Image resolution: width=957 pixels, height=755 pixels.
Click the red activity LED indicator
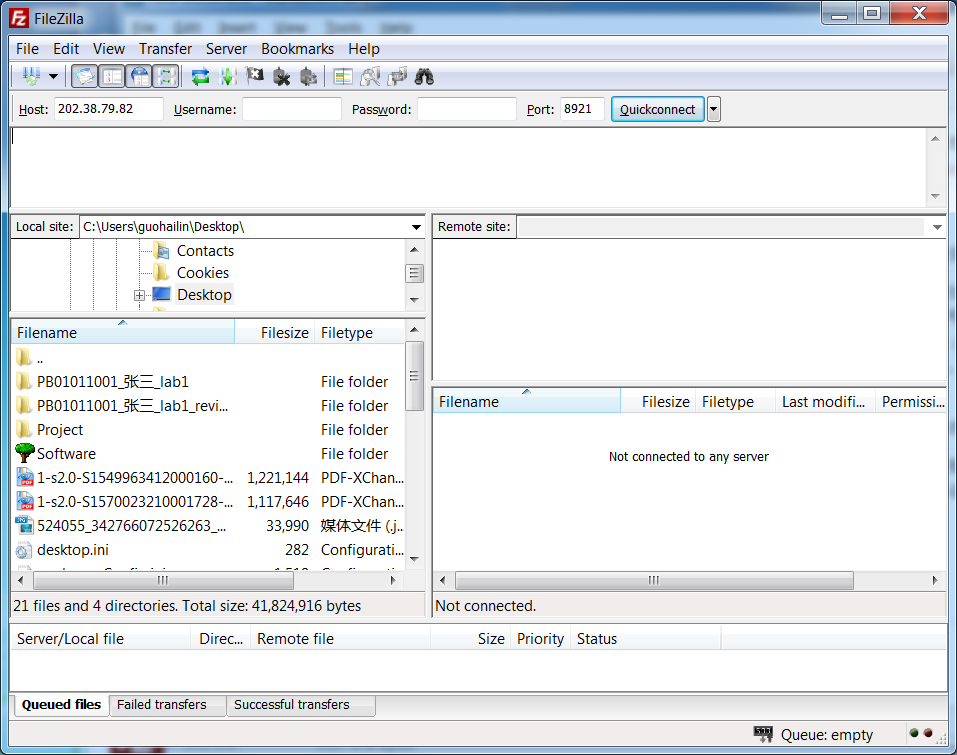pyautogui.click(x=928, y=733)
